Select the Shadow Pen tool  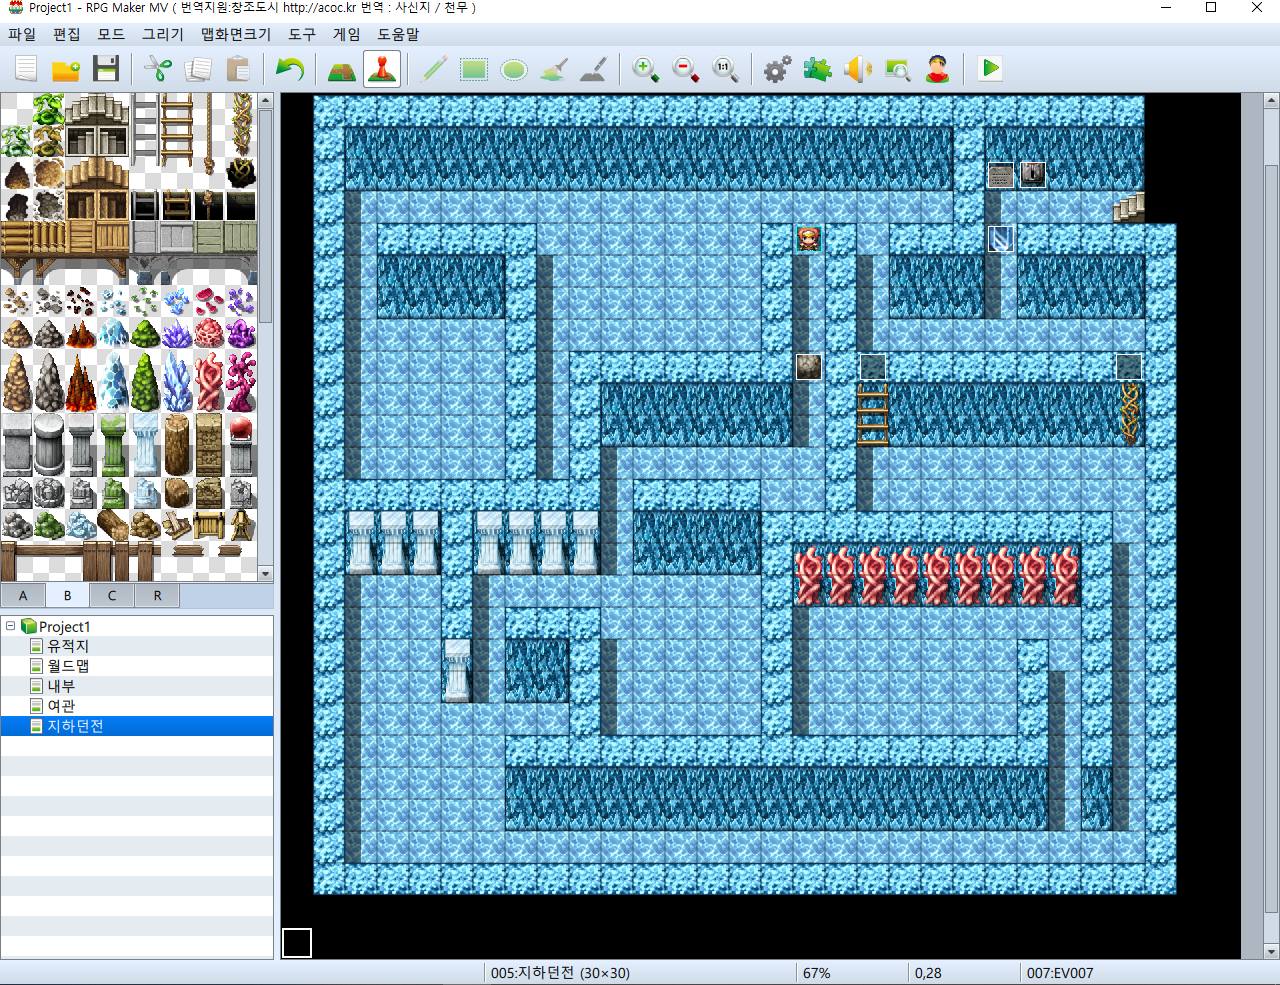pos(594,69)
